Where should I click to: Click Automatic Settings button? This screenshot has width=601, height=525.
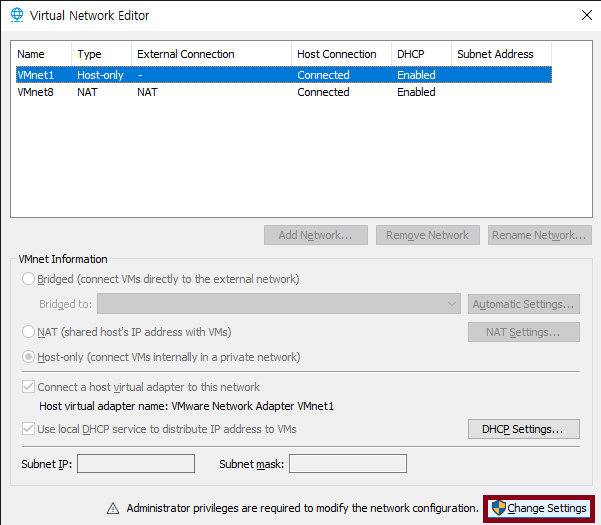(x=524, y=304)
